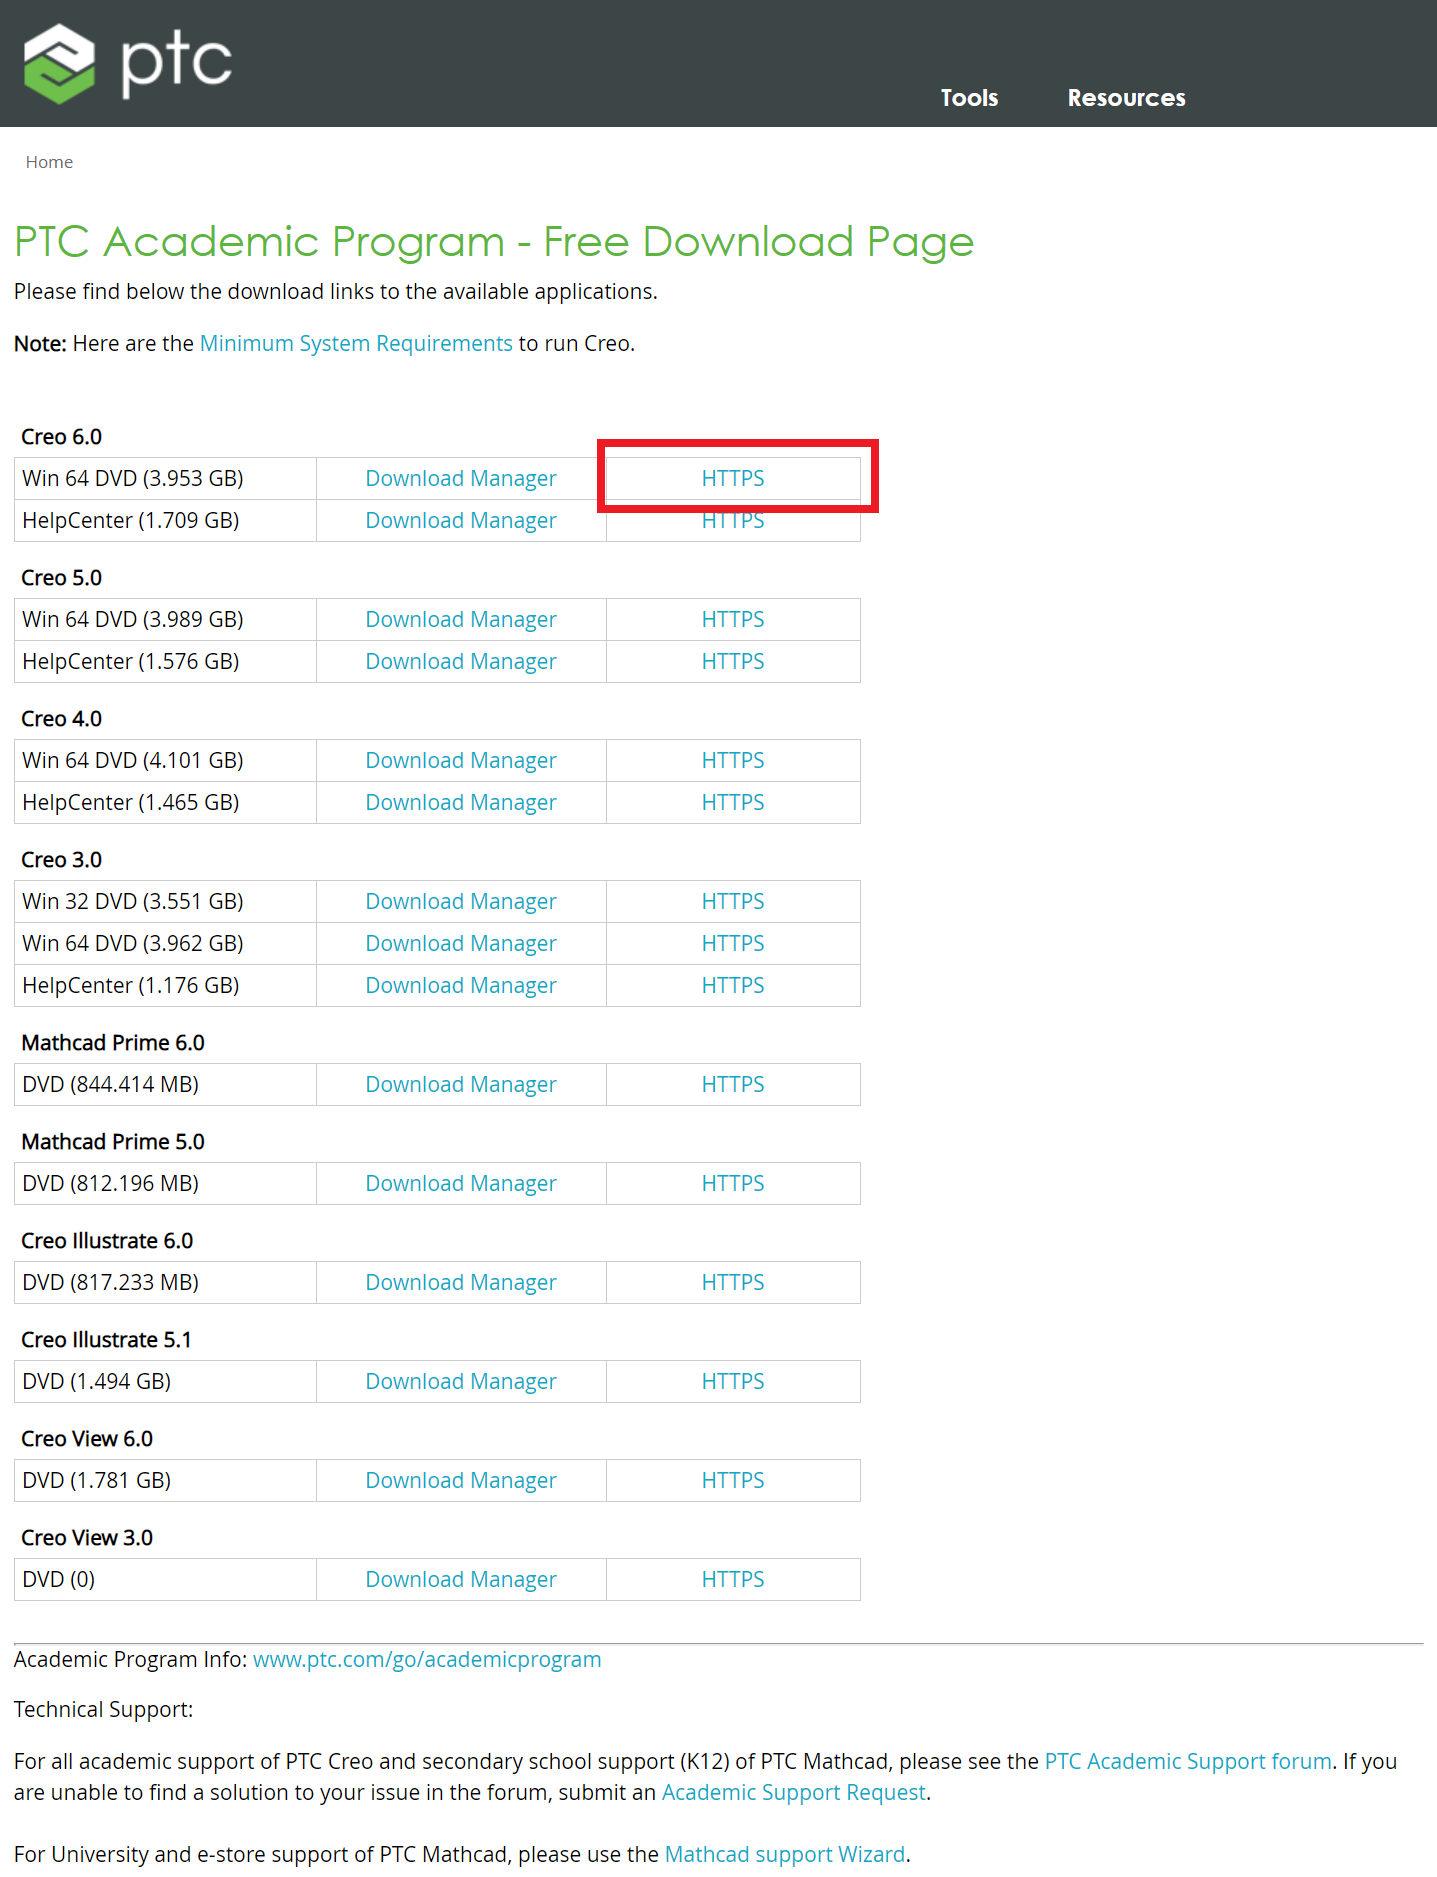Click HTTPS for Creo 3.0 HelpCenter (1.176 GB)
The image size is (1437, 1877).
[733, 985]
